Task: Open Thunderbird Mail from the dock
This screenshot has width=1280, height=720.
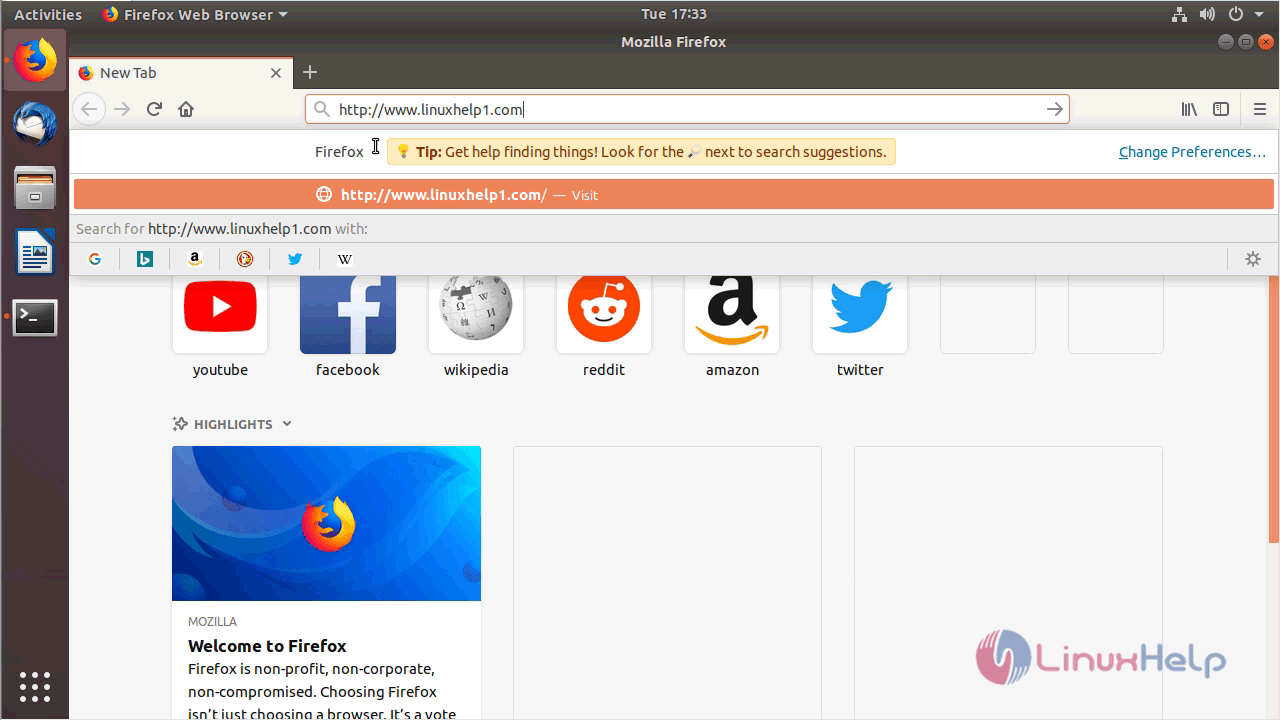Action: click(x=35, y=124)
